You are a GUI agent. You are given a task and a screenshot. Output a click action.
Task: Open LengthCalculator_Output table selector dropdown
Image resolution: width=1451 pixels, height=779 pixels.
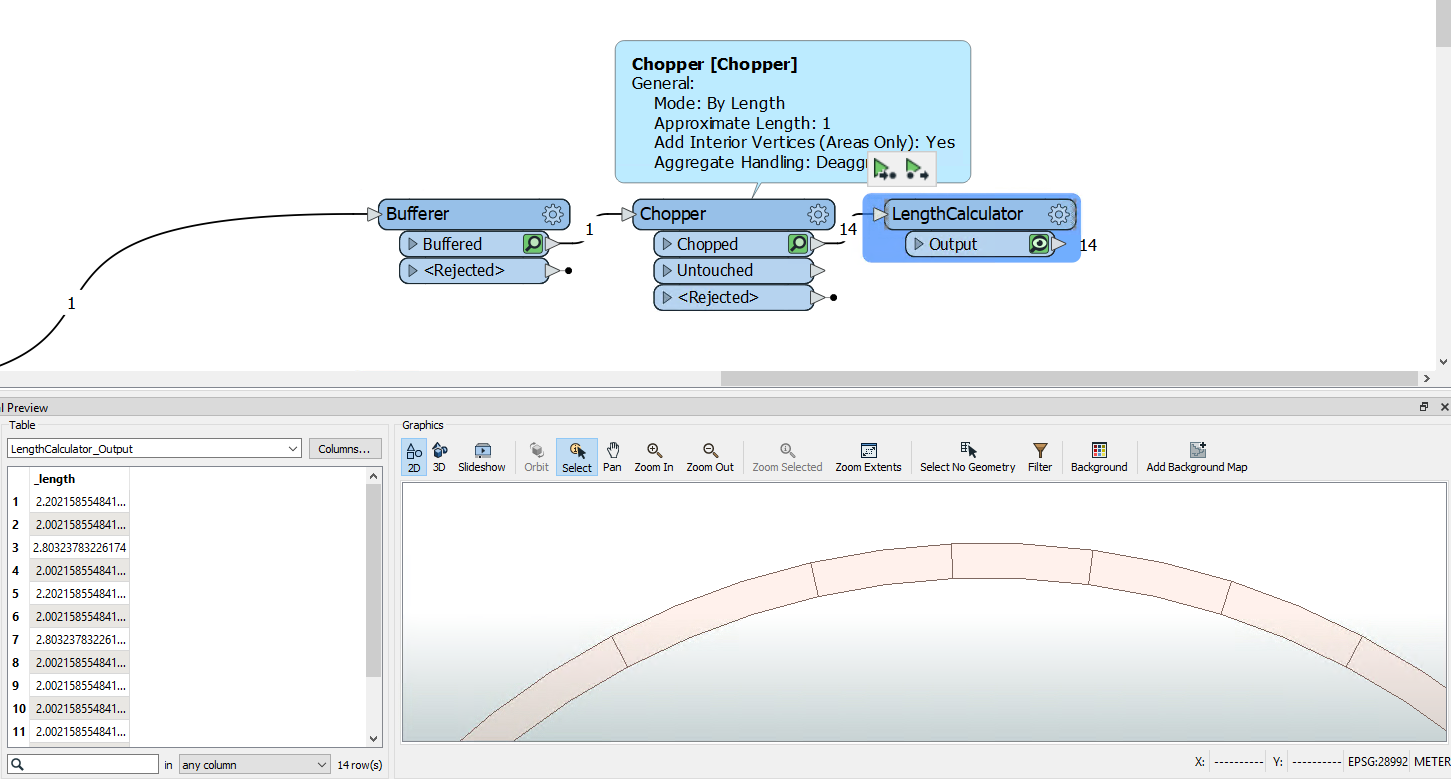(x=154, y=449)
